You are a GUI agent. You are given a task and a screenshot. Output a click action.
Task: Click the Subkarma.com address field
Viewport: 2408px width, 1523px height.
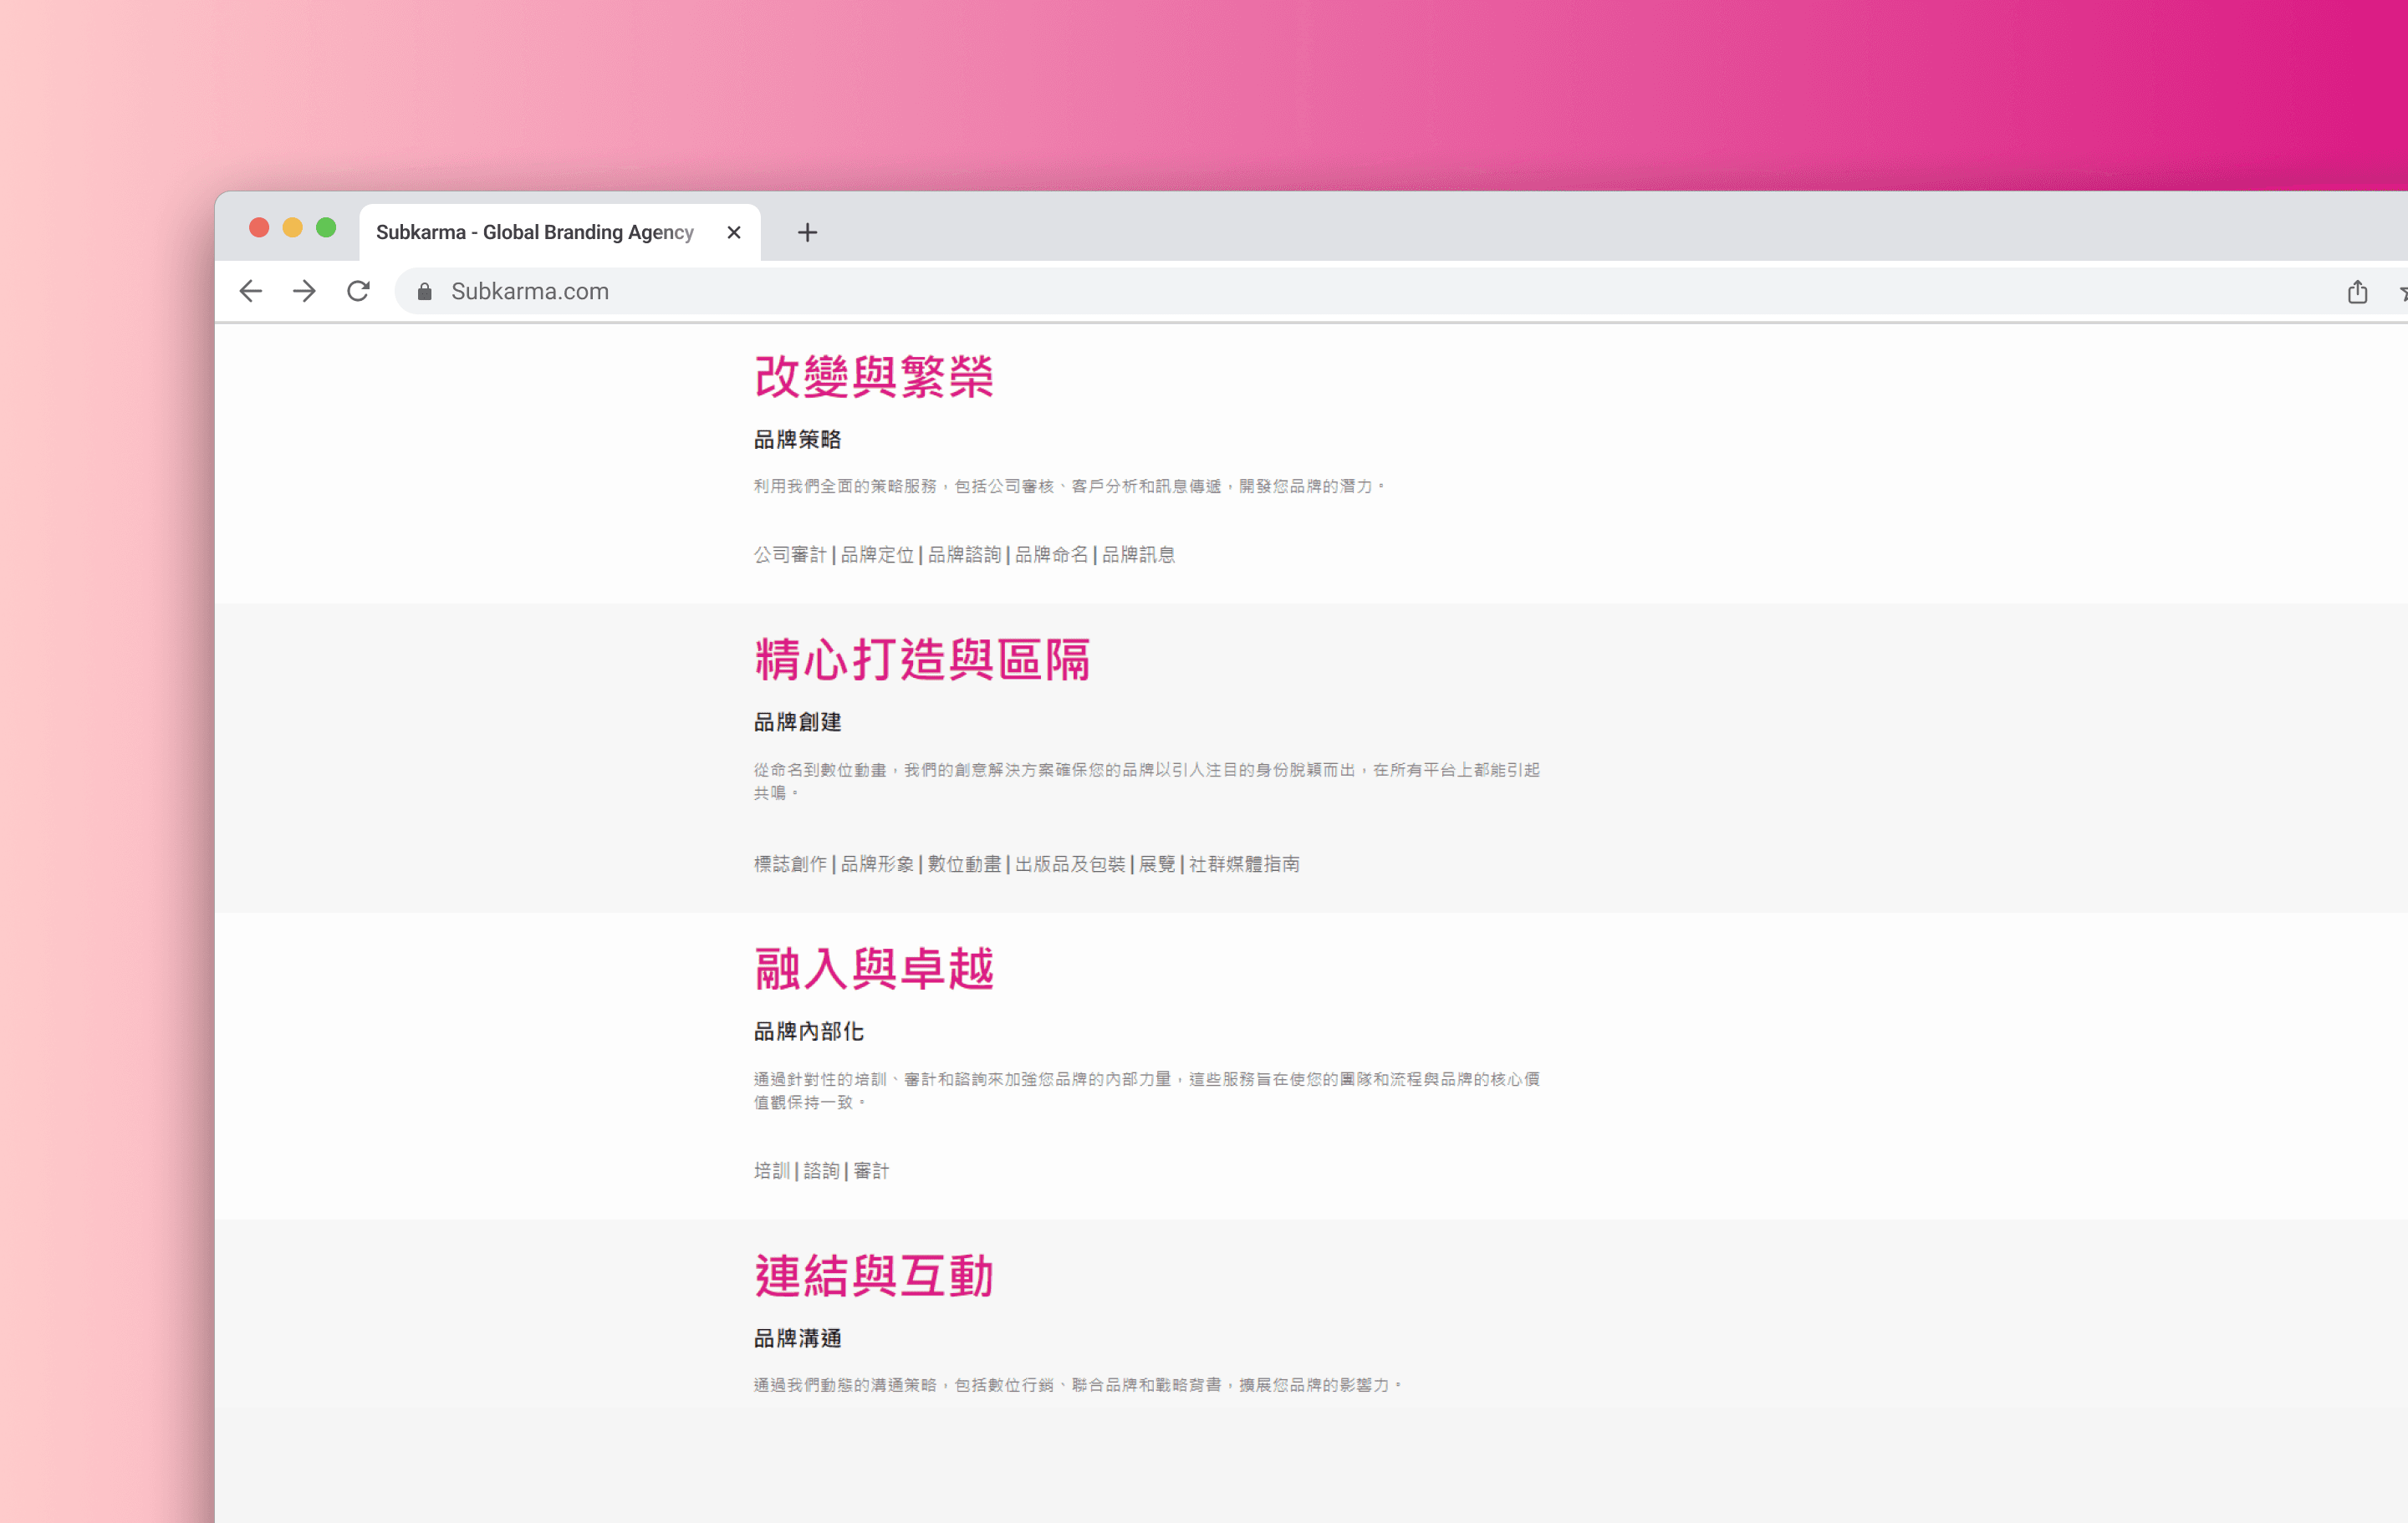[x=1360, y=291]
